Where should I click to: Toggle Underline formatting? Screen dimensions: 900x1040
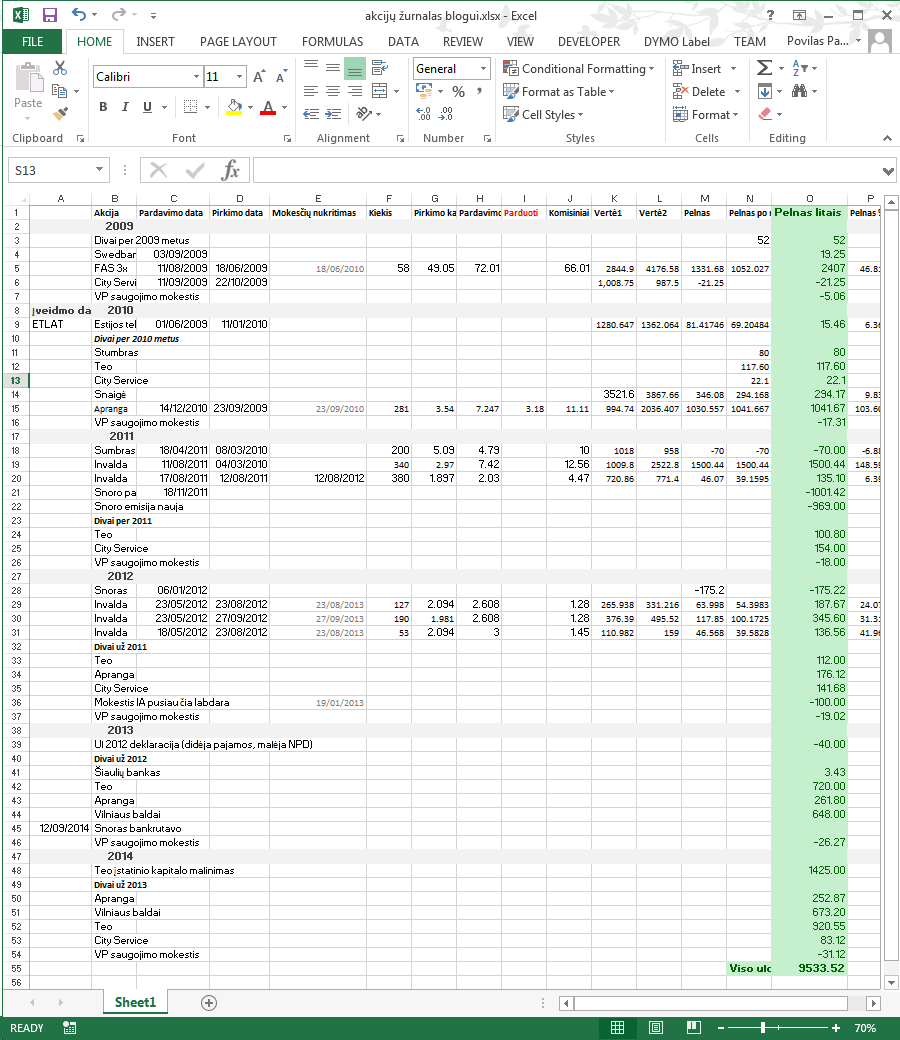coord(147,107)
